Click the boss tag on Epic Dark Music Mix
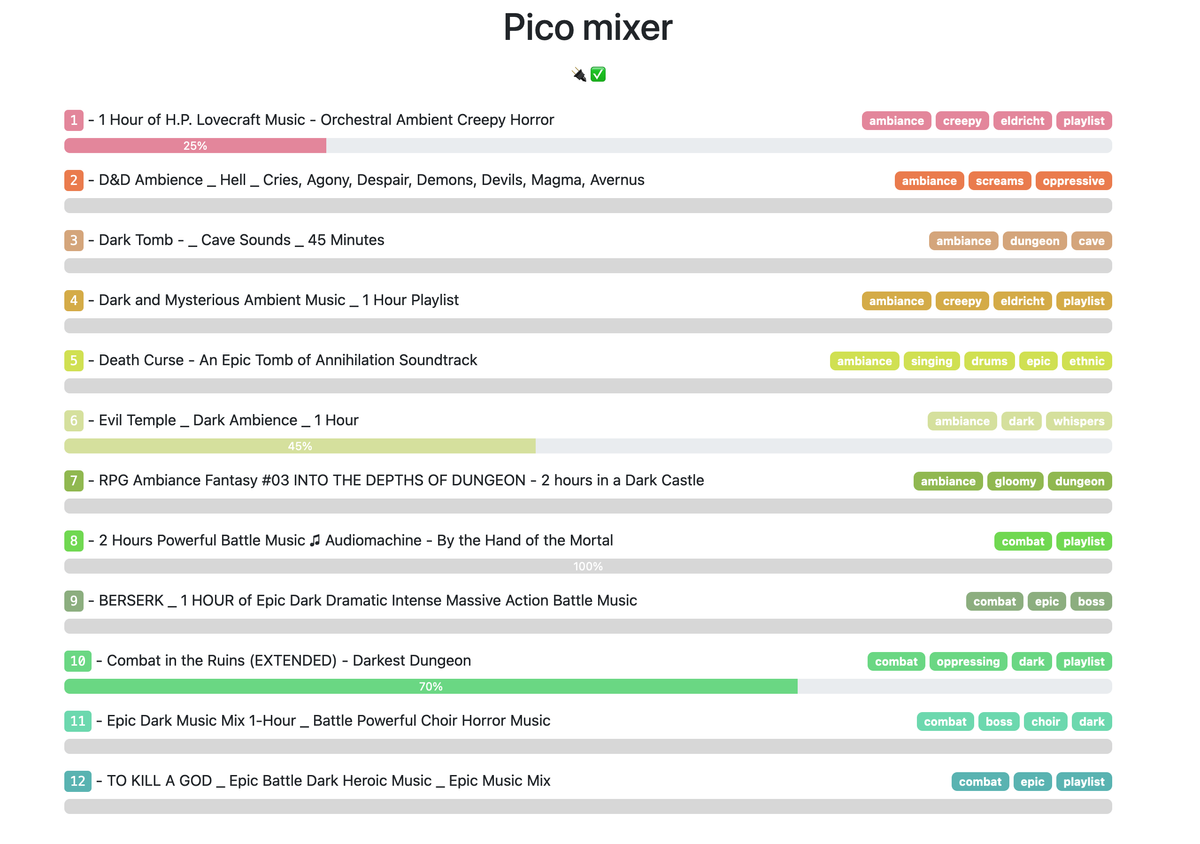The height and width of the screenshot is (844, 1200). tap(998, 721)
